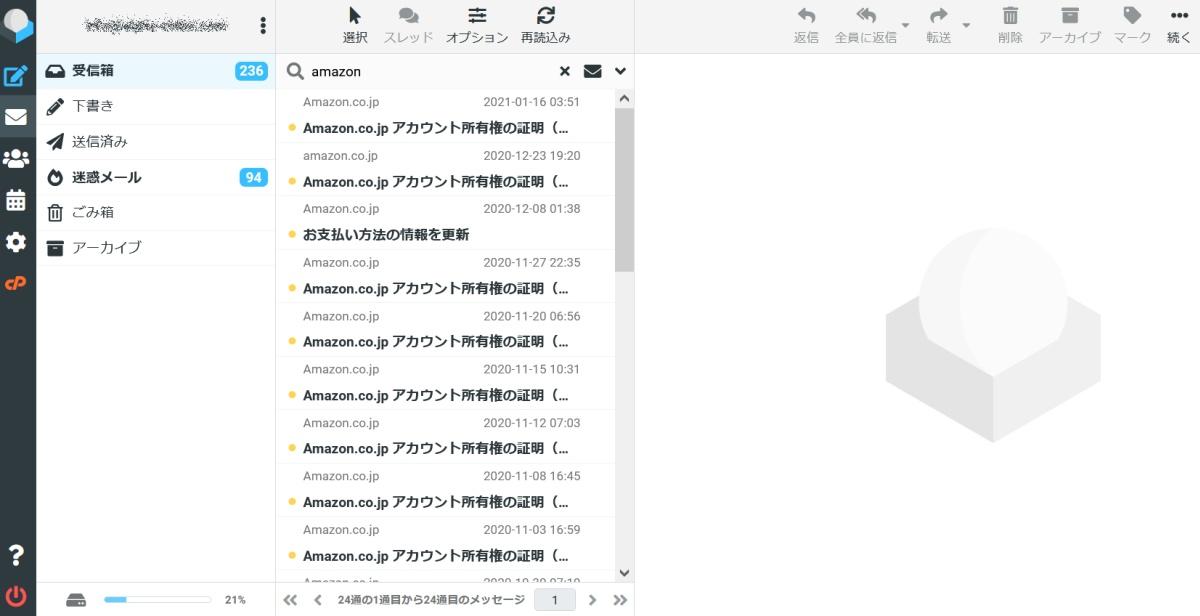Click the 削除 delete button
This screenshot has width=1200, height=616.
pyautogui.click(x=1010, y=26)
